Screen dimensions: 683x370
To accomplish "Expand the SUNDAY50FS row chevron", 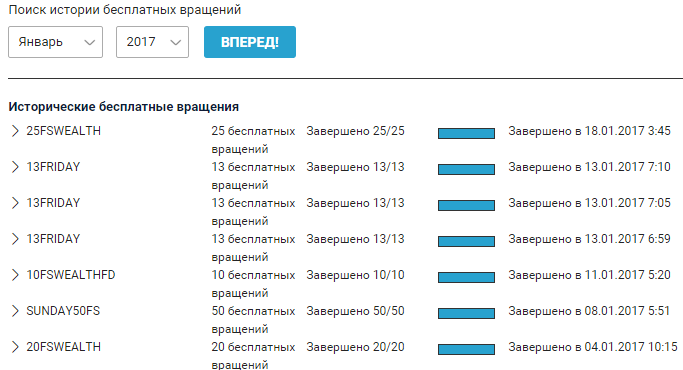I will click(x=15, y=311).
